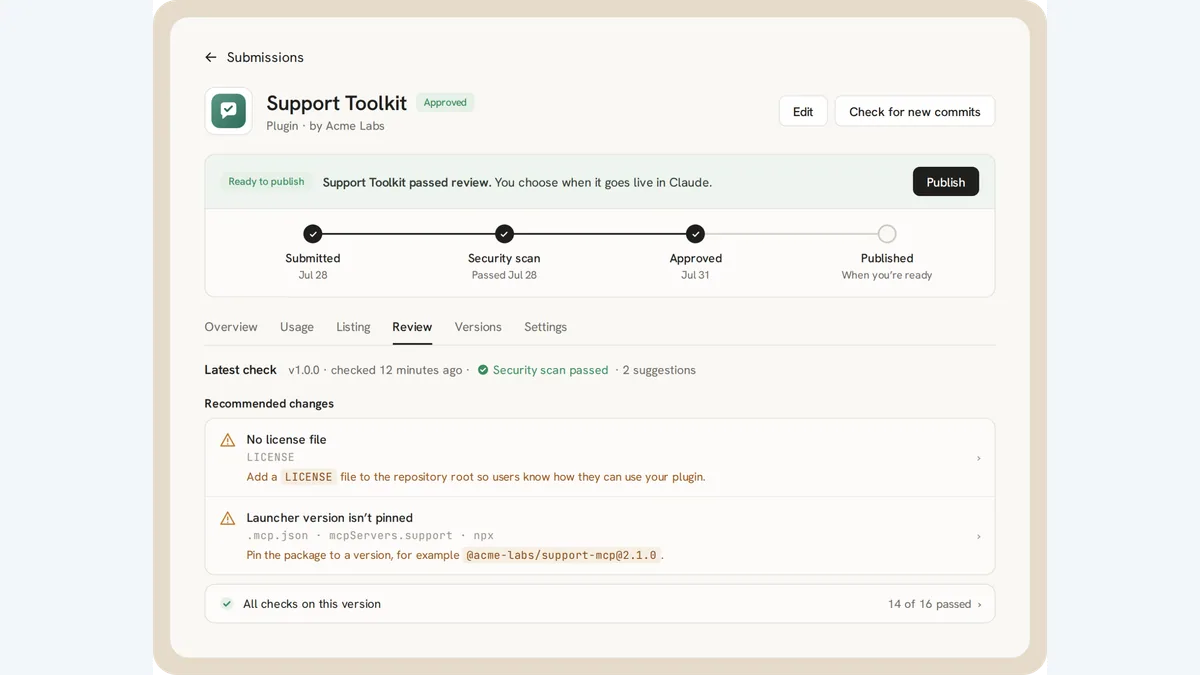Viewport: 1200px width, 675px height.
Task: Click the Security scan step checkmark circle
Action: pyautogui.click(x=504, y=234)
